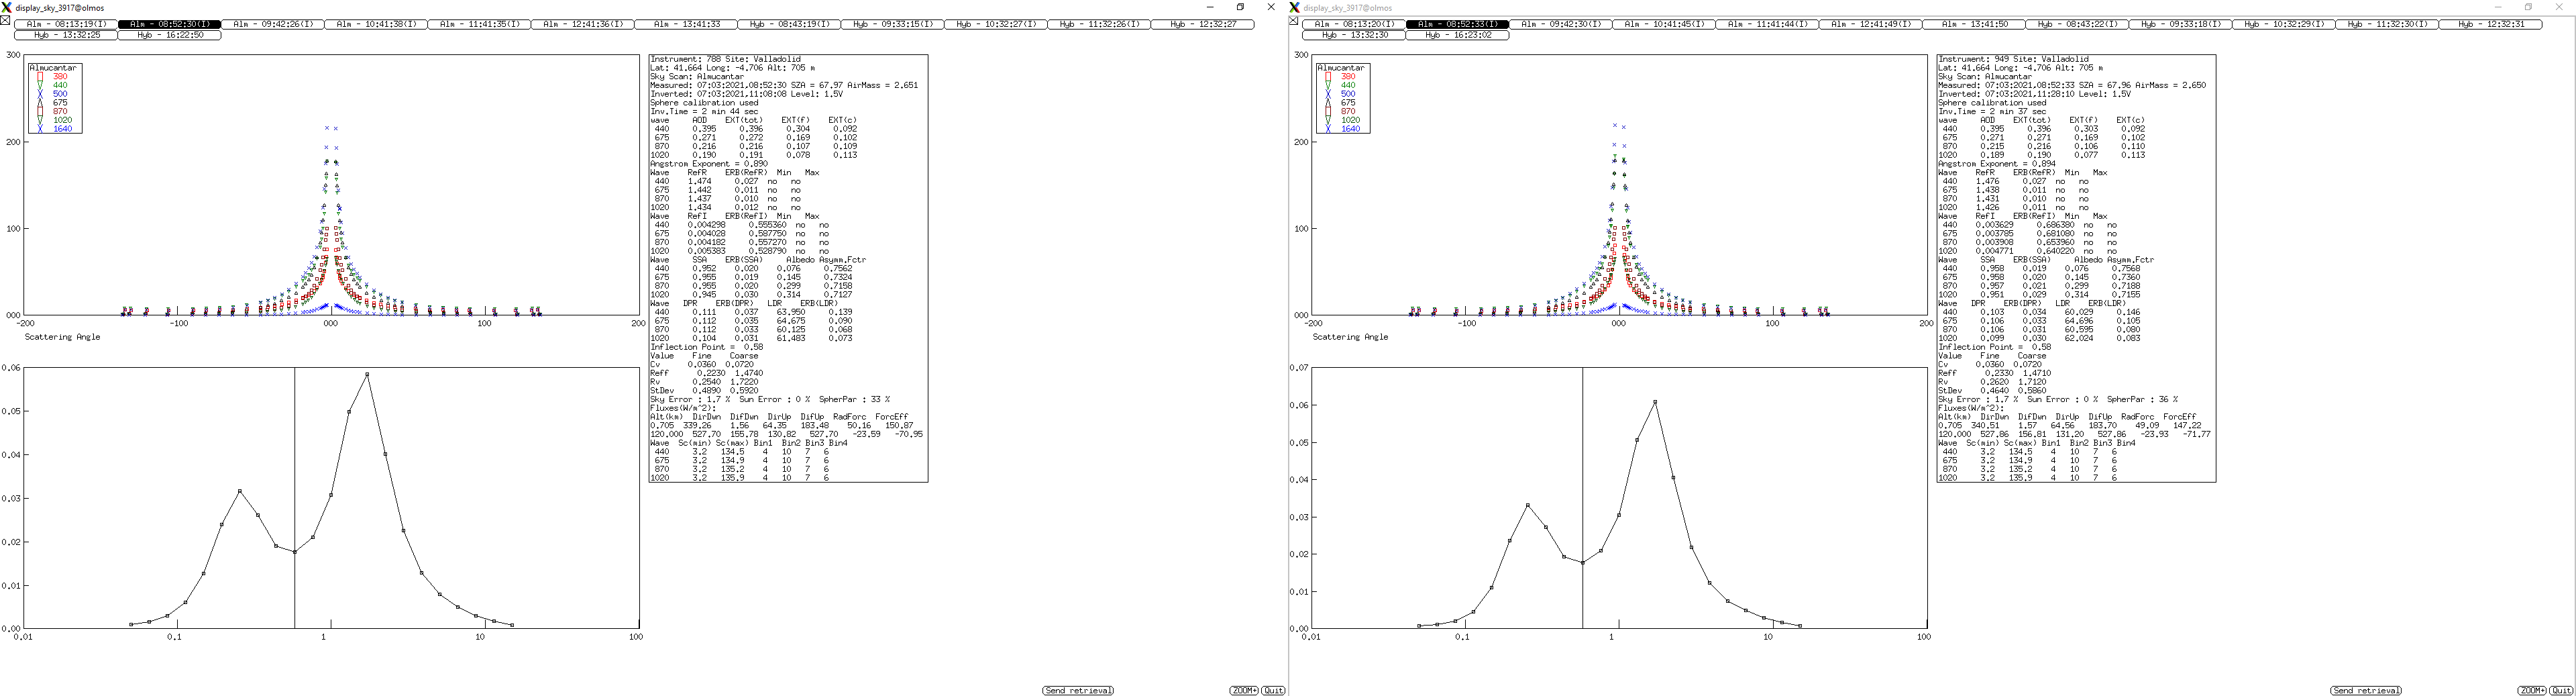Switch to Alm - 11:41:35(I), left window
2576x696 pixels.
click(x=479, y=24)
